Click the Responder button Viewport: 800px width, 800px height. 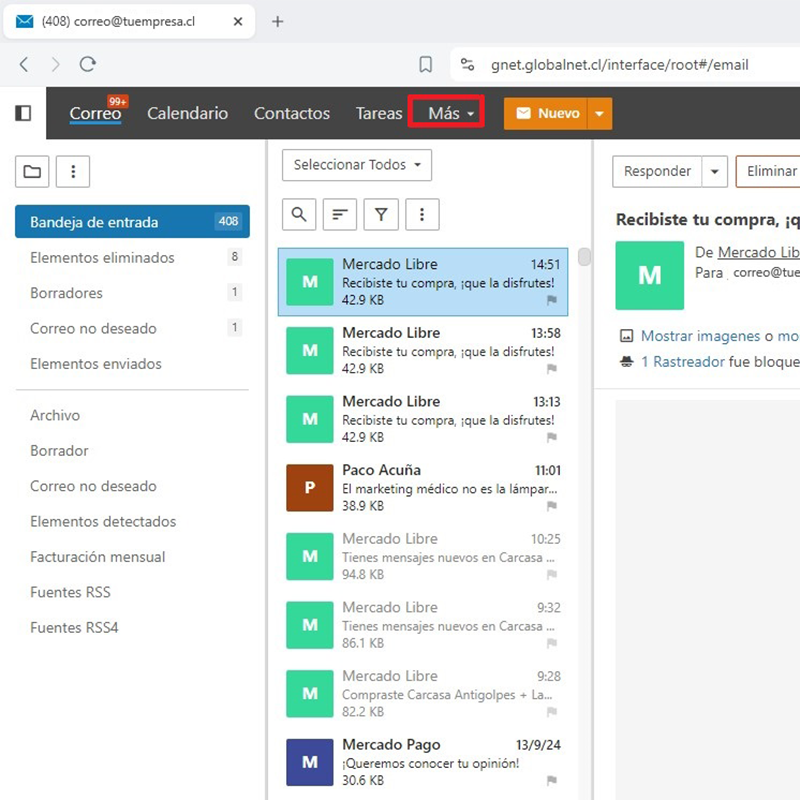tap(657, 171)
